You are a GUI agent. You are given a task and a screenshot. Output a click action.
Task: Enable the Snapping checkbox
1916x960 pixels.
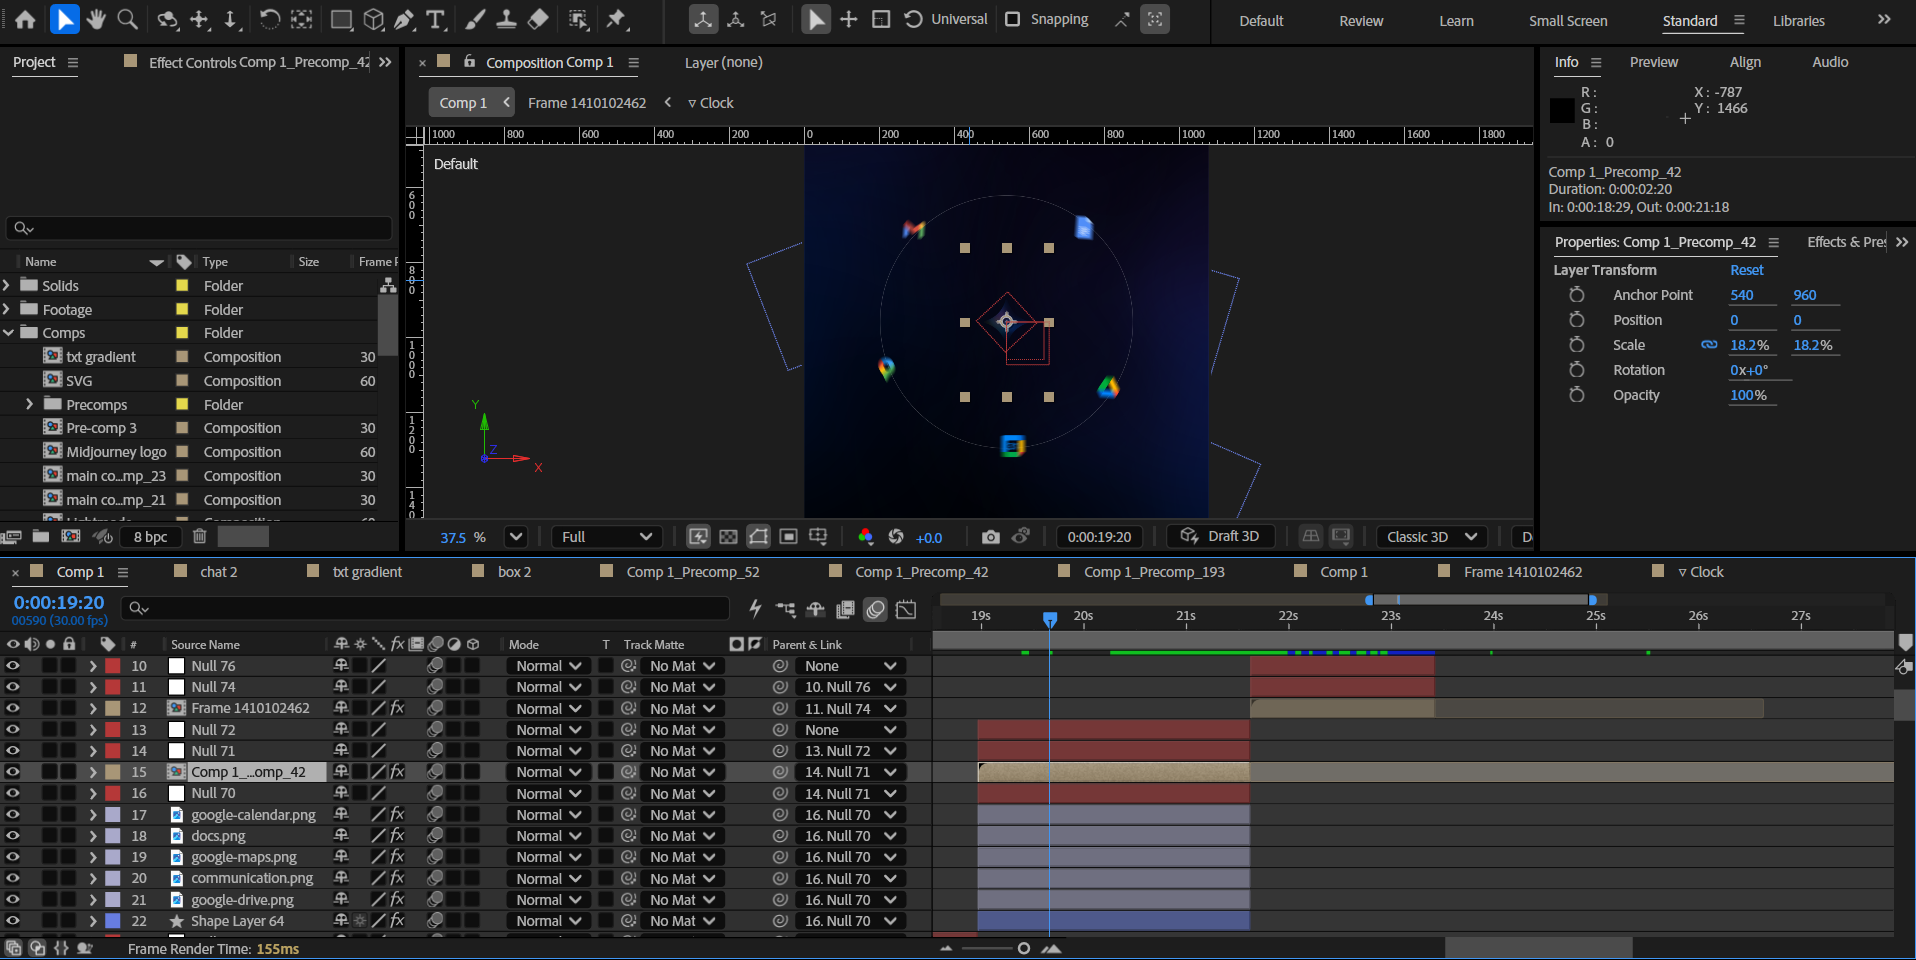click(1013, 19)
